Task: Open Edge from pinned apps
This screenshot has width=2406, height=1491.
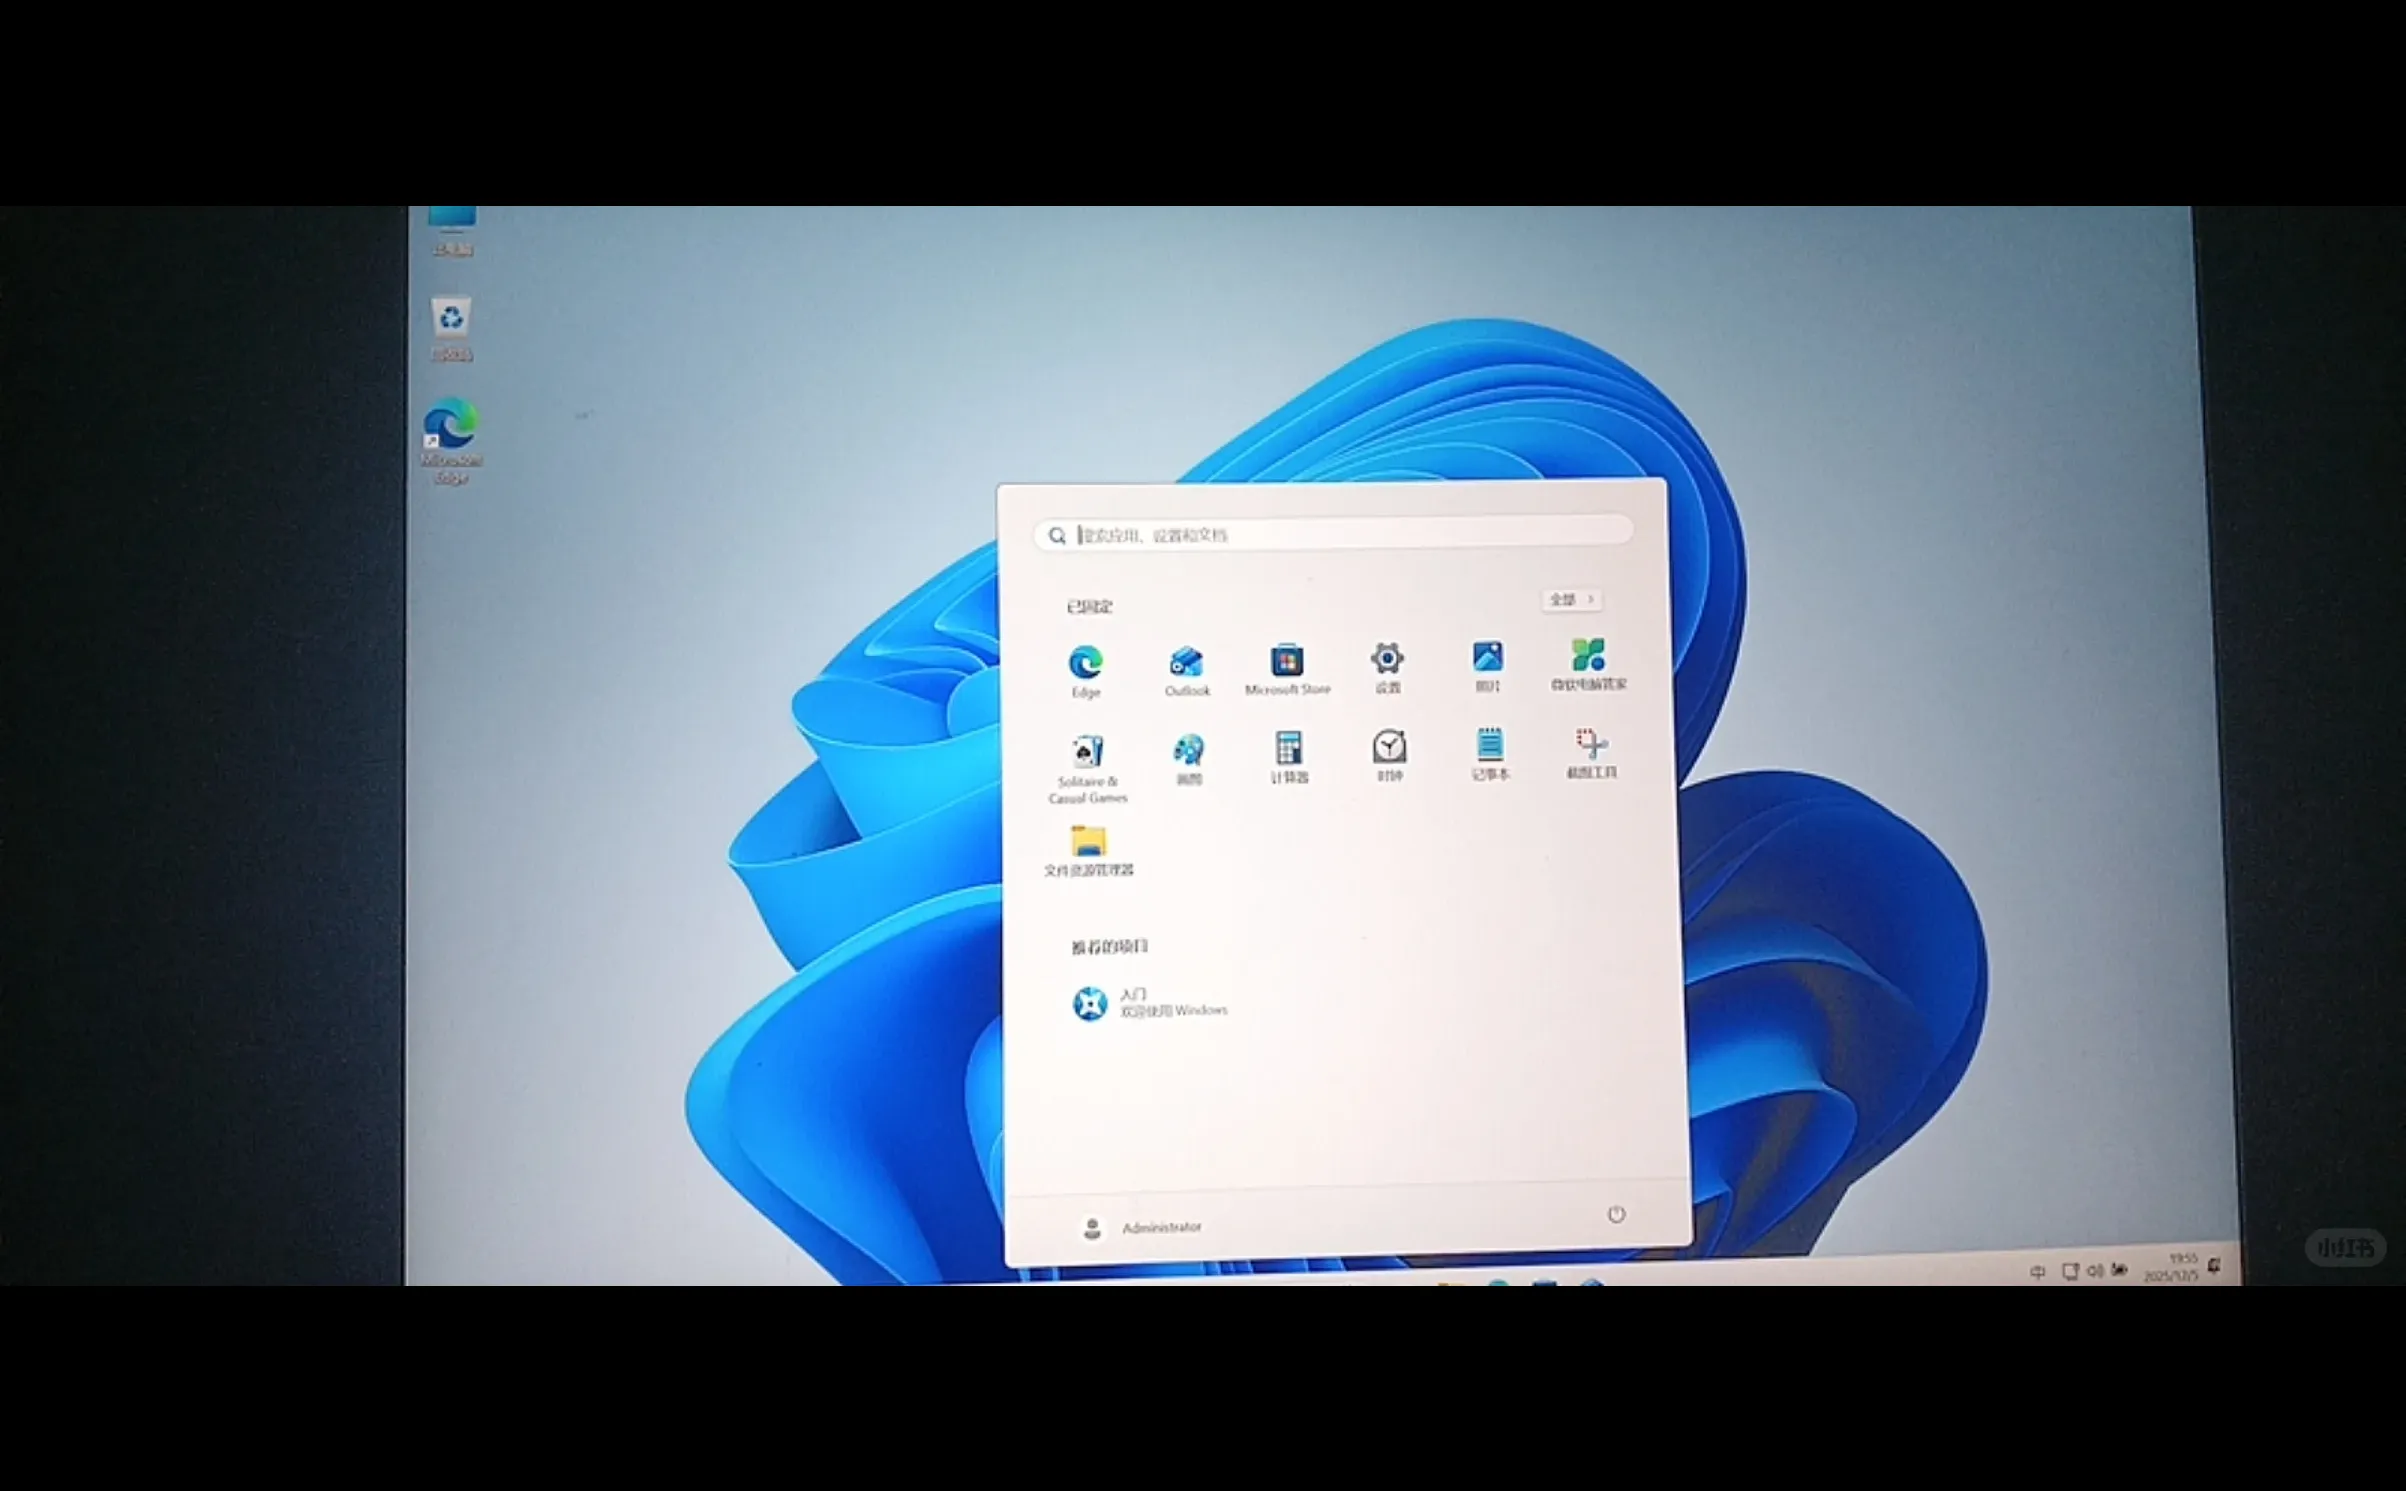Action: [x=1085, y=664]
